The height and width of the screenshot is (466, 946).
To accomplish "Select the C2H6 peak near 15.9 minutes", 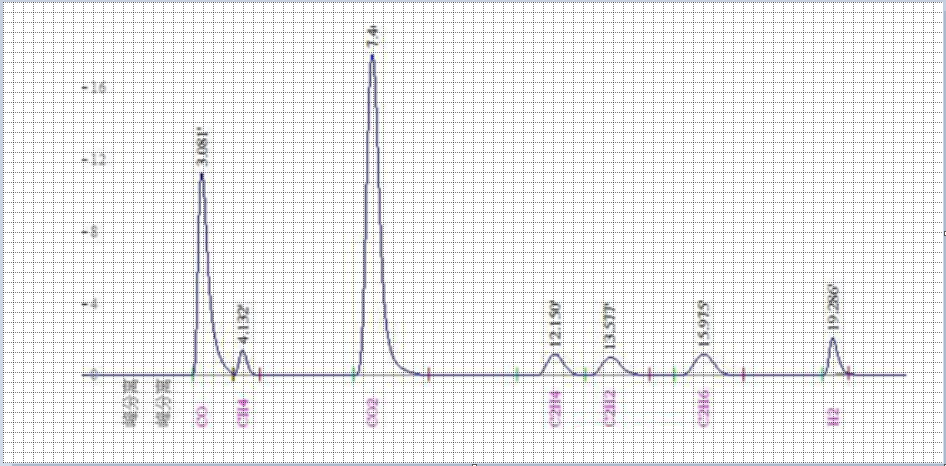I will (x=704, y=355).
